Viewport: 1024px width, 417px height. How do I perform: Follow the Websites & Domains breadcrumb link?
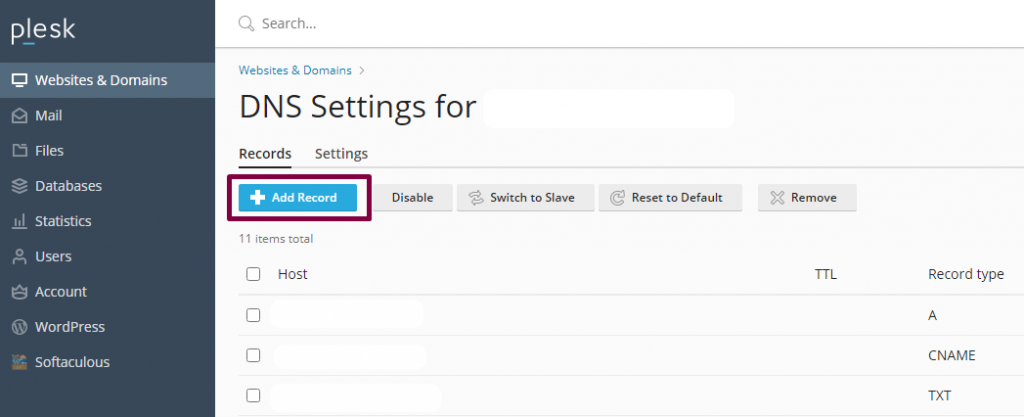[295, 70]
